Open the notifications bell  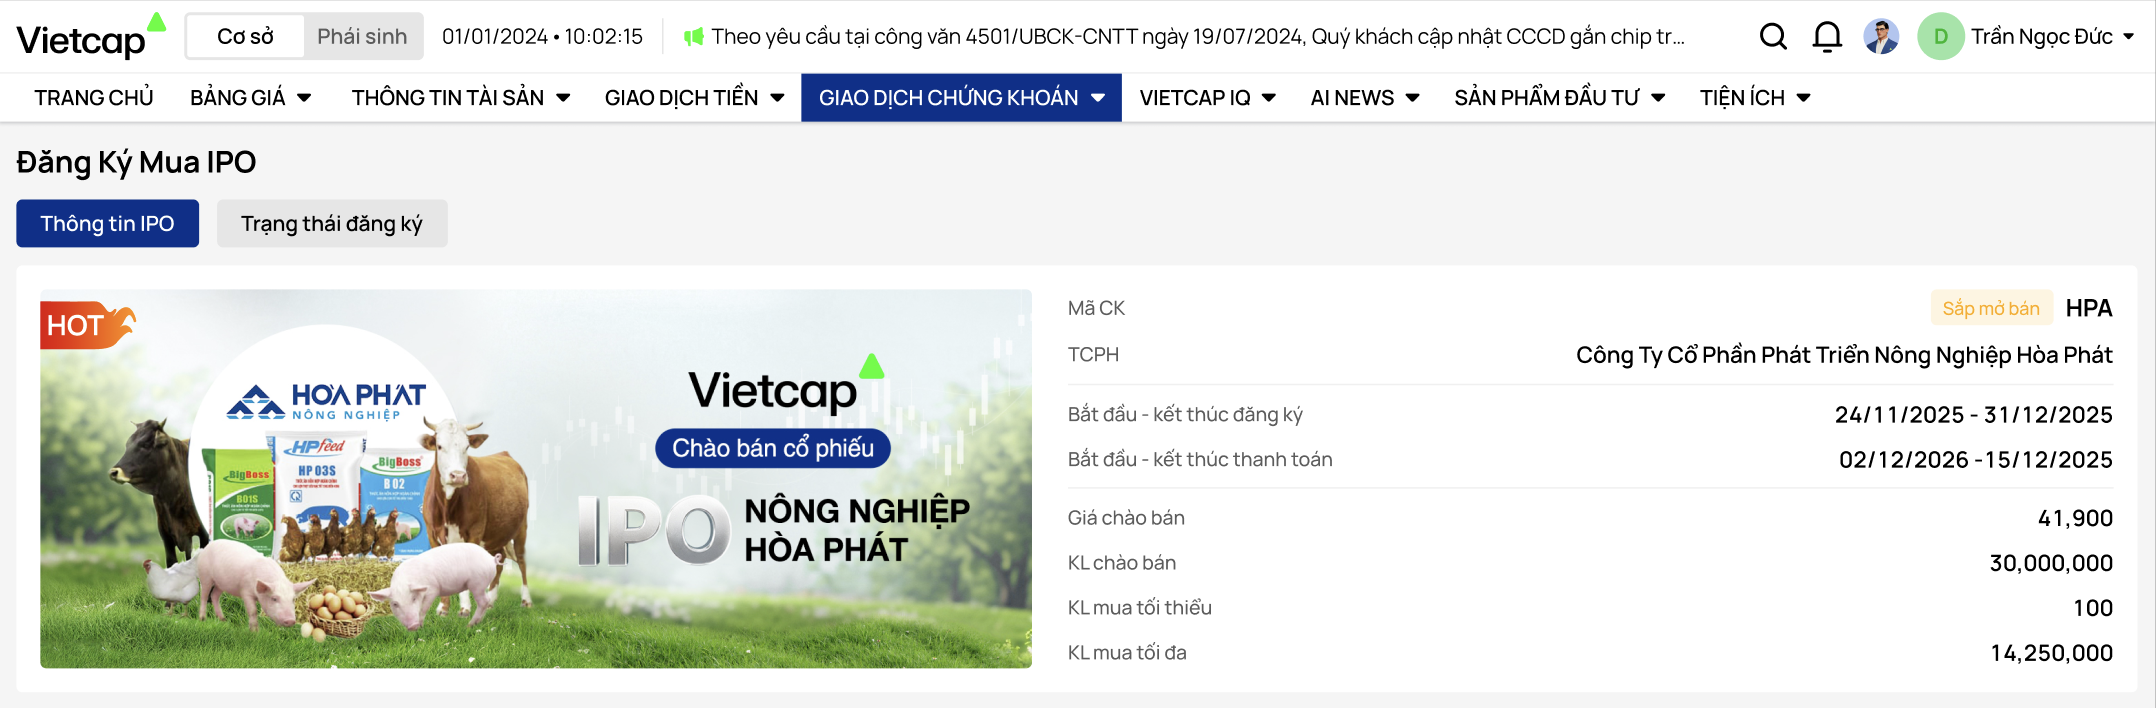click(1827, 37)
